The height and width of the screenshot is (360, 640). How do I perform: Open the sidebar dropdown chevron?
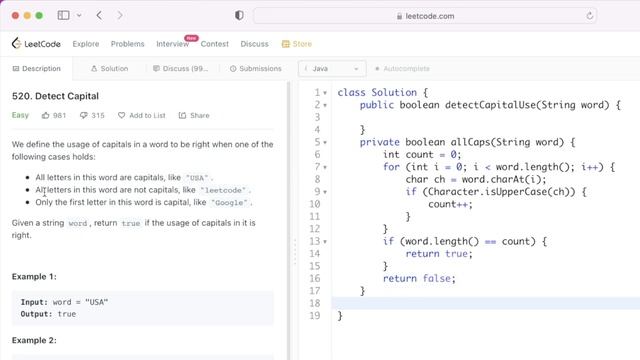(x=79, y=16)
